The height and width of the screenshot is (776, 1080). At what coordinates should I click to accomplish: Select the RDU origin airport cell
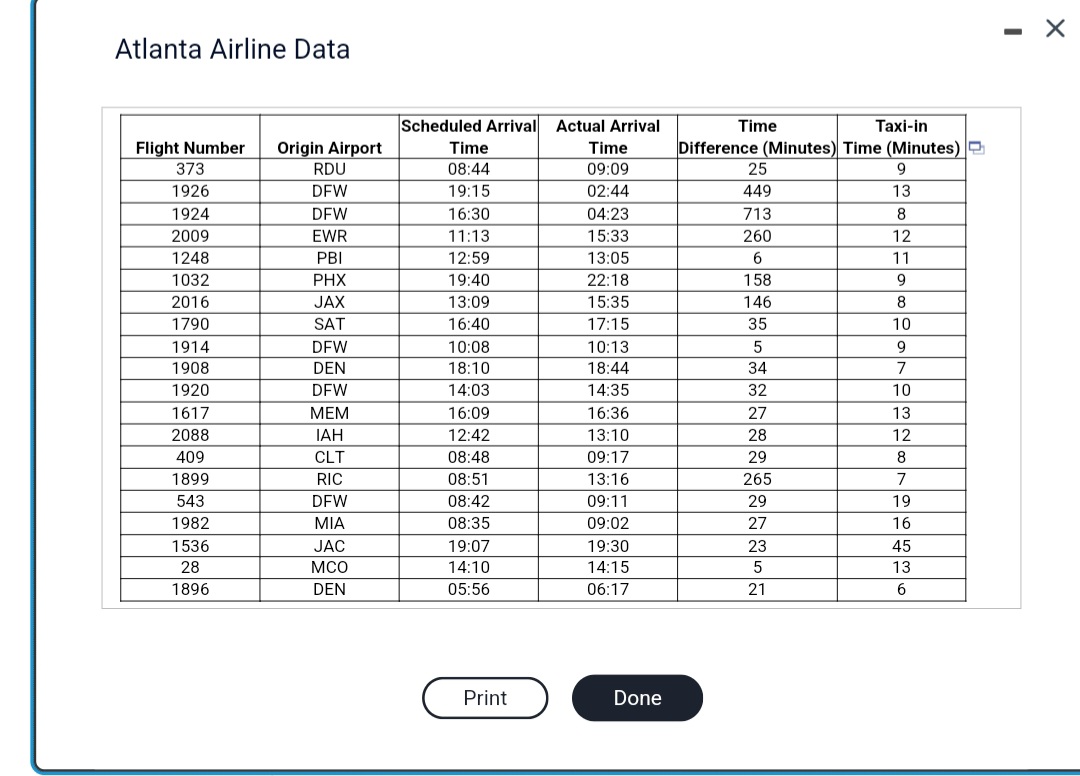click(330, 169)
